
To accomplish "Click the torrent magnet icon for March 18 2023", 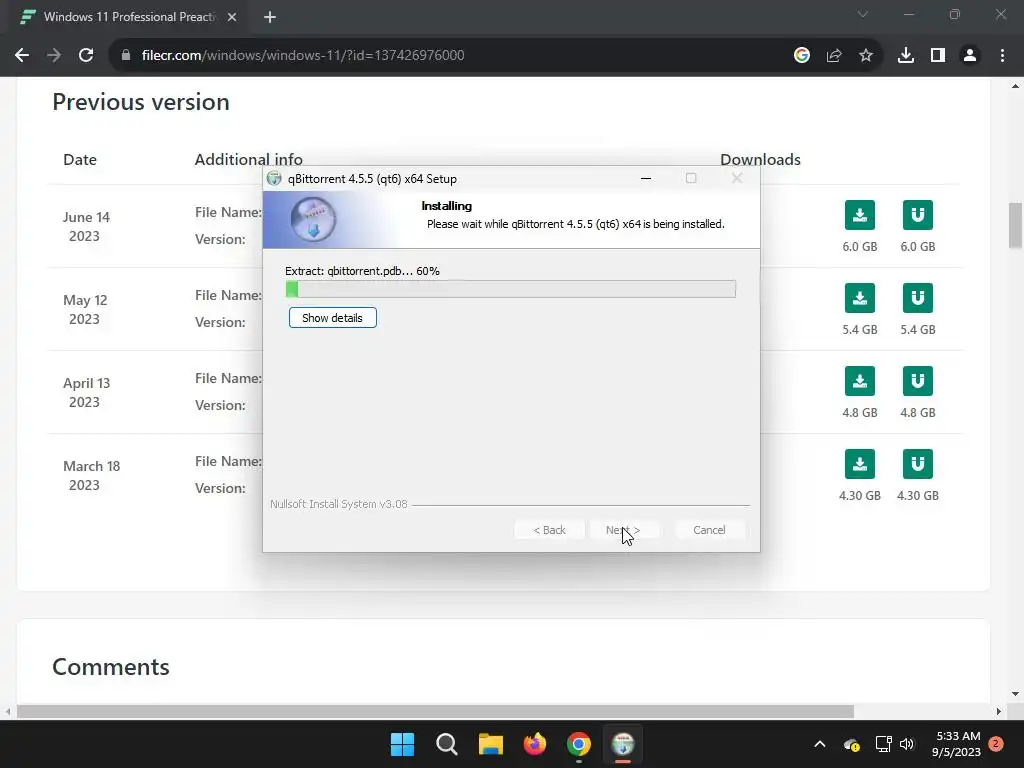I will [x=918, y=464].
